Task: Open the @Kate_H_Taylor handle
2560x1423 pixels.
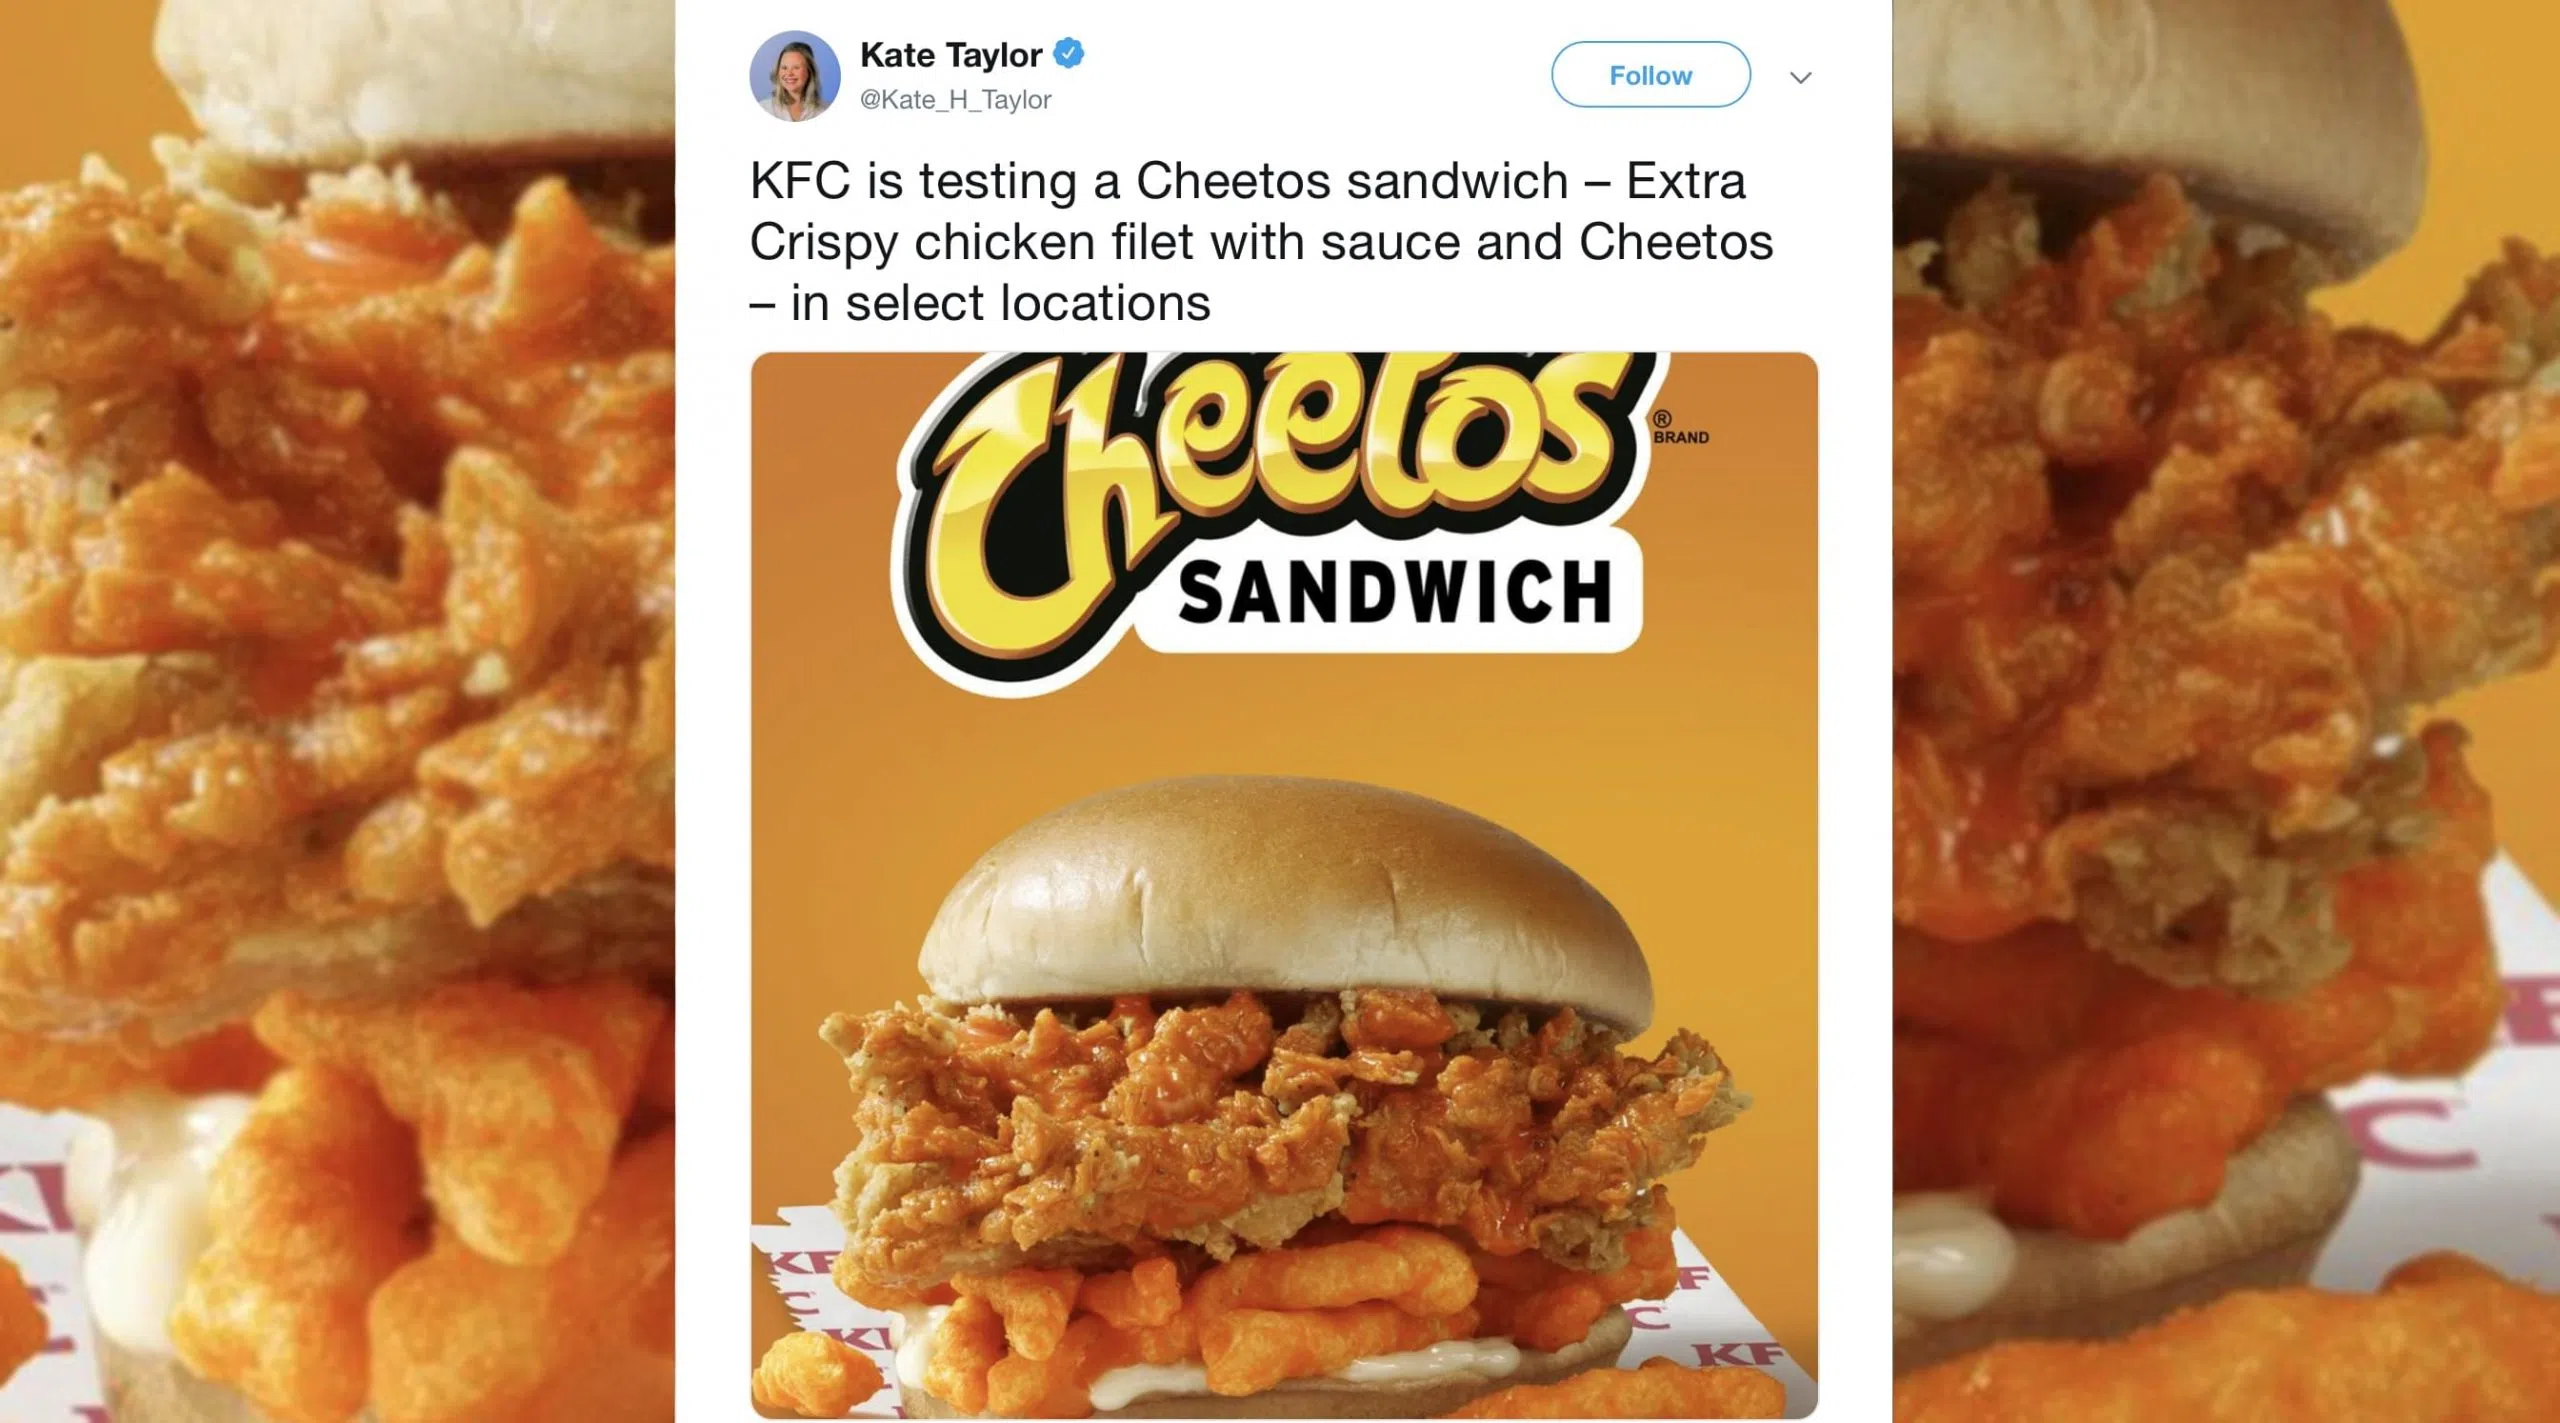Action: pos(955,100)
